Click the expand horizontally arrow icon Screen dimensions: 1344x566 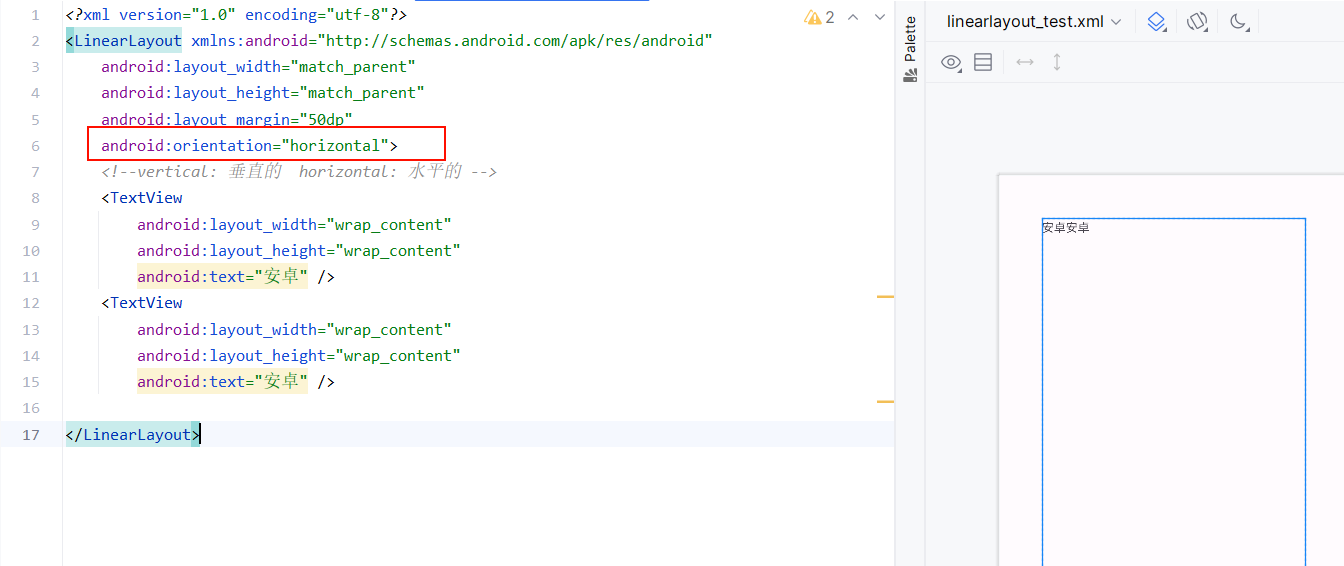(x=1025, y=62)
